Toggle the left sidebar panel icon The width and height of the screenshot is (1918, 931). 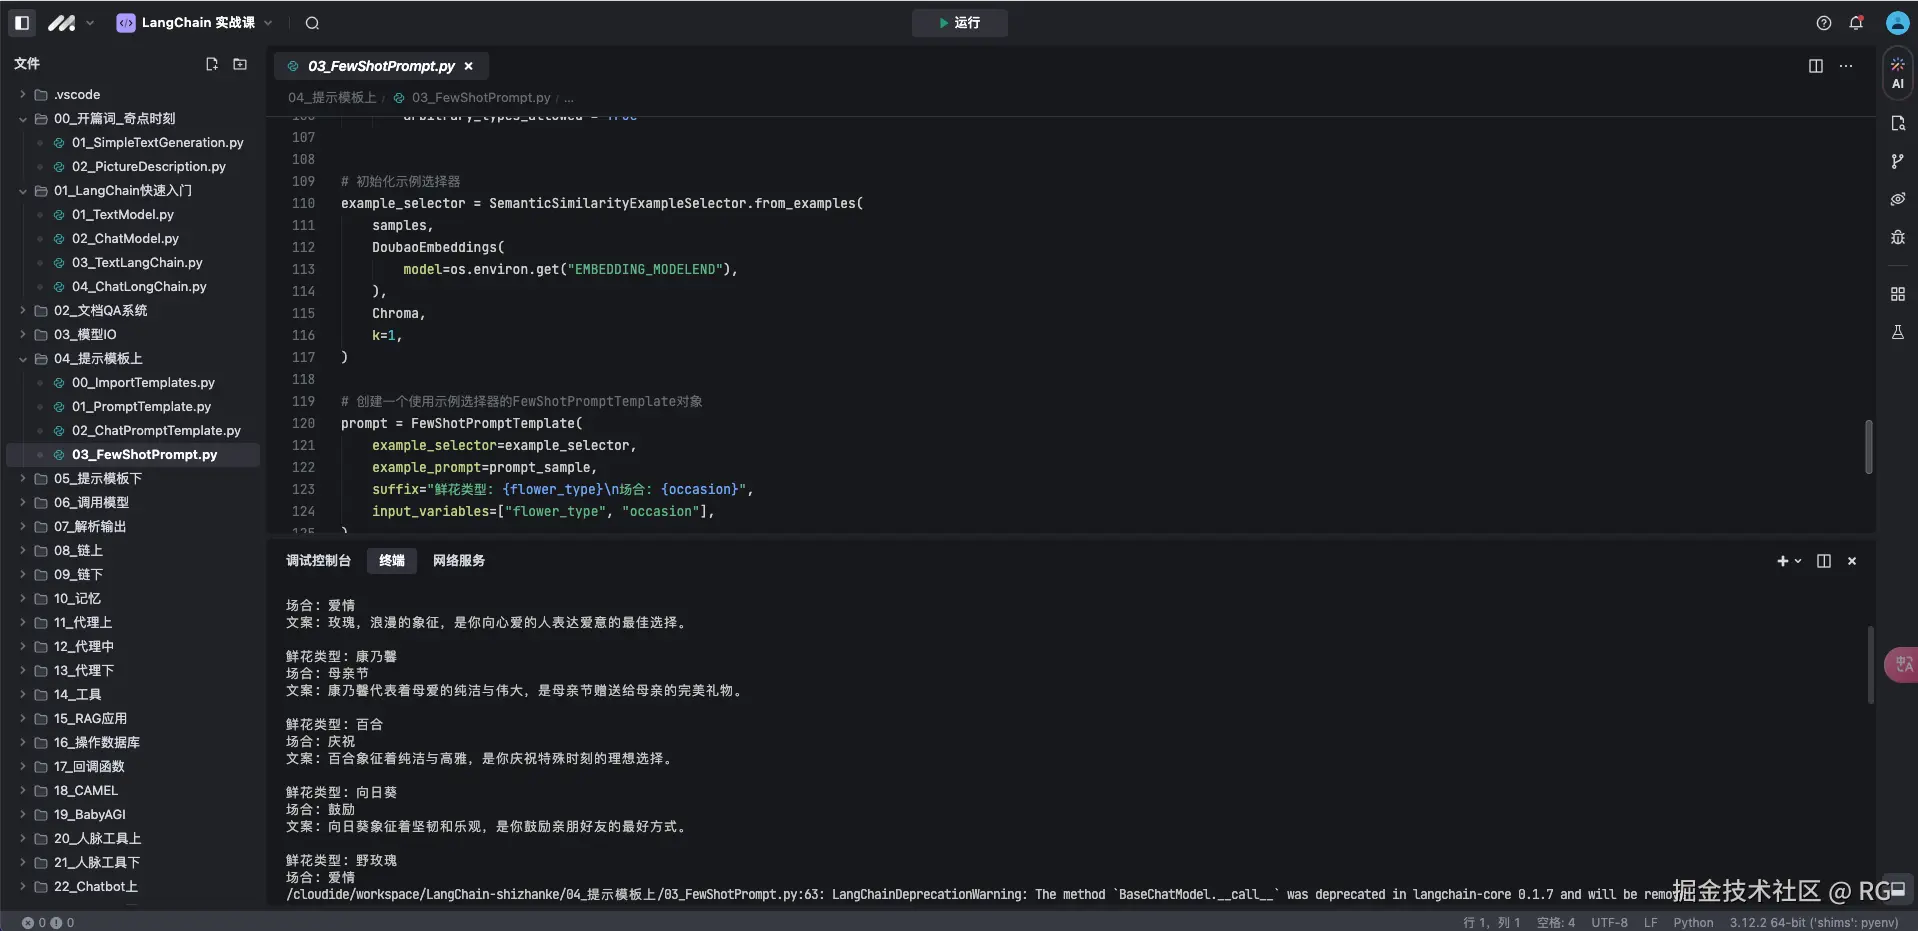point(22,22)
